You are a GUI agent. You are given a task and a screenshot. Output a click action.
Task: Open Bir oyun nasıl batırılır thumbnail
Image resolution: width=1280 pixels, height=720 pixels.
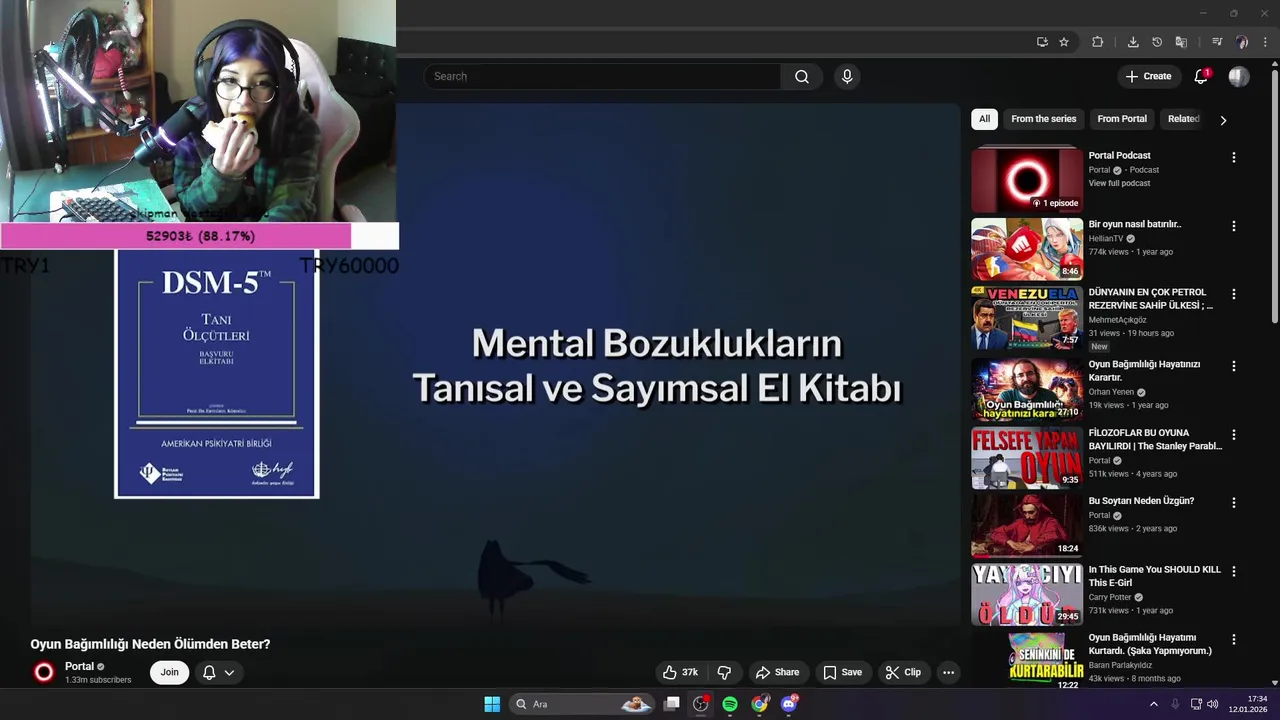pyautogui.click(x=1027, y=249)
